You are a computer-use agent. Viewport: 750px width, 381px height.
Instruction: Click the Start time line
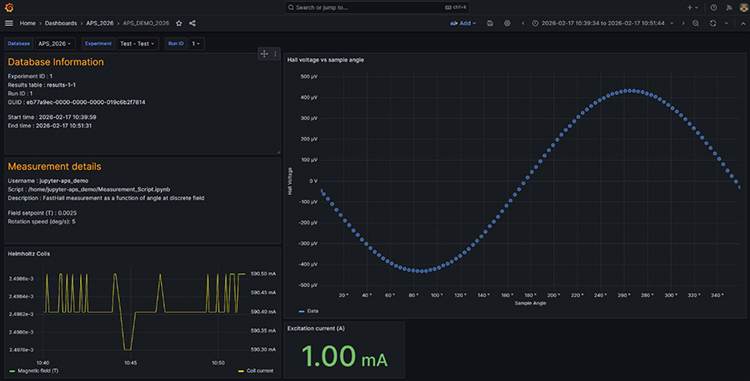pos(52,117)
